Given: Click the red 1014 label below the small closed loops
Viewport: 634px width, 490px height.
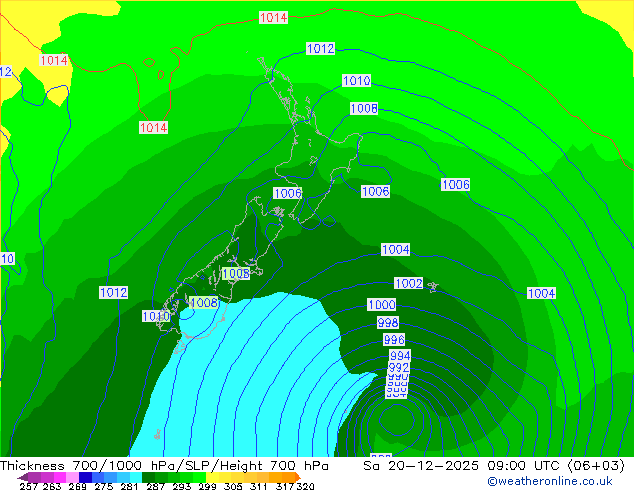Looking at the screenshot, I should coord(153,127).
